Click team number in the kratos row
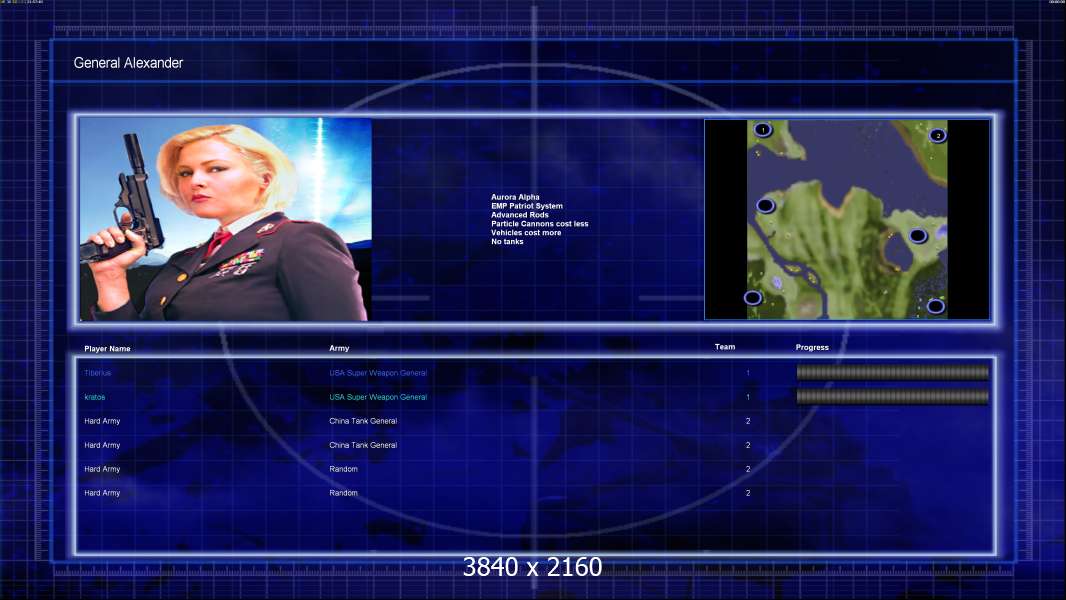Image resolution: width=1066 pixels, height=600 pixels. click(x=748, y=397)
